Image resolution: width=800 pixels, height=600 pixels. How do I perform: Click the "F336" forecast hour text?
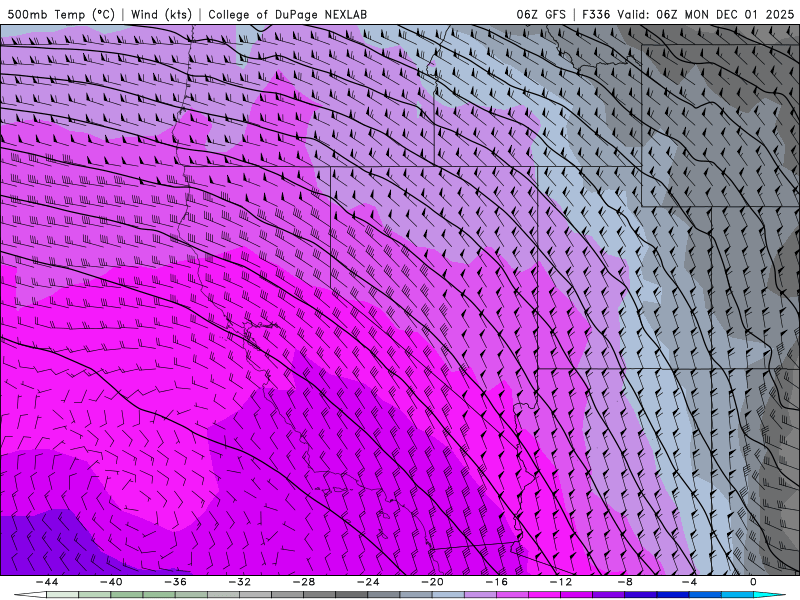point(596,14)
